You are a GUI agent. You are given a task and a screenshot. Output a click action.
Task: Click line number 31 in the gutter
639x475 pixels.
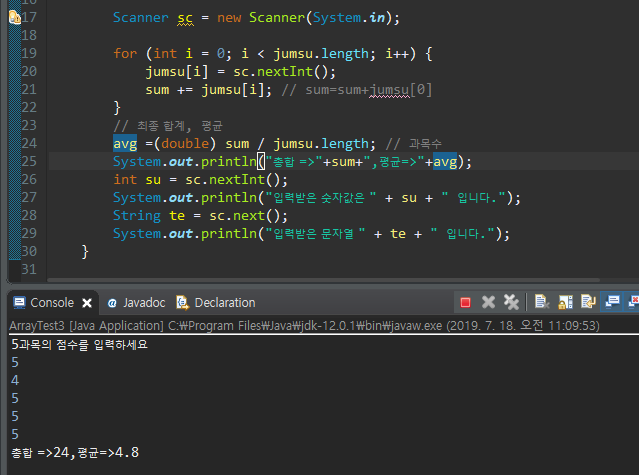click(29, 269)
